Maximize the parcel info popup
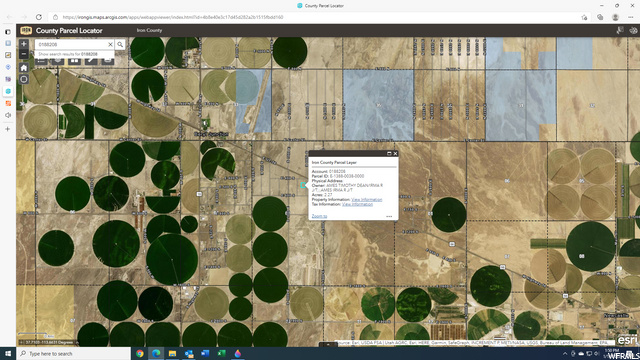This screenshot has height=360, width=640. pyautogui.click(x=389, y=153)
